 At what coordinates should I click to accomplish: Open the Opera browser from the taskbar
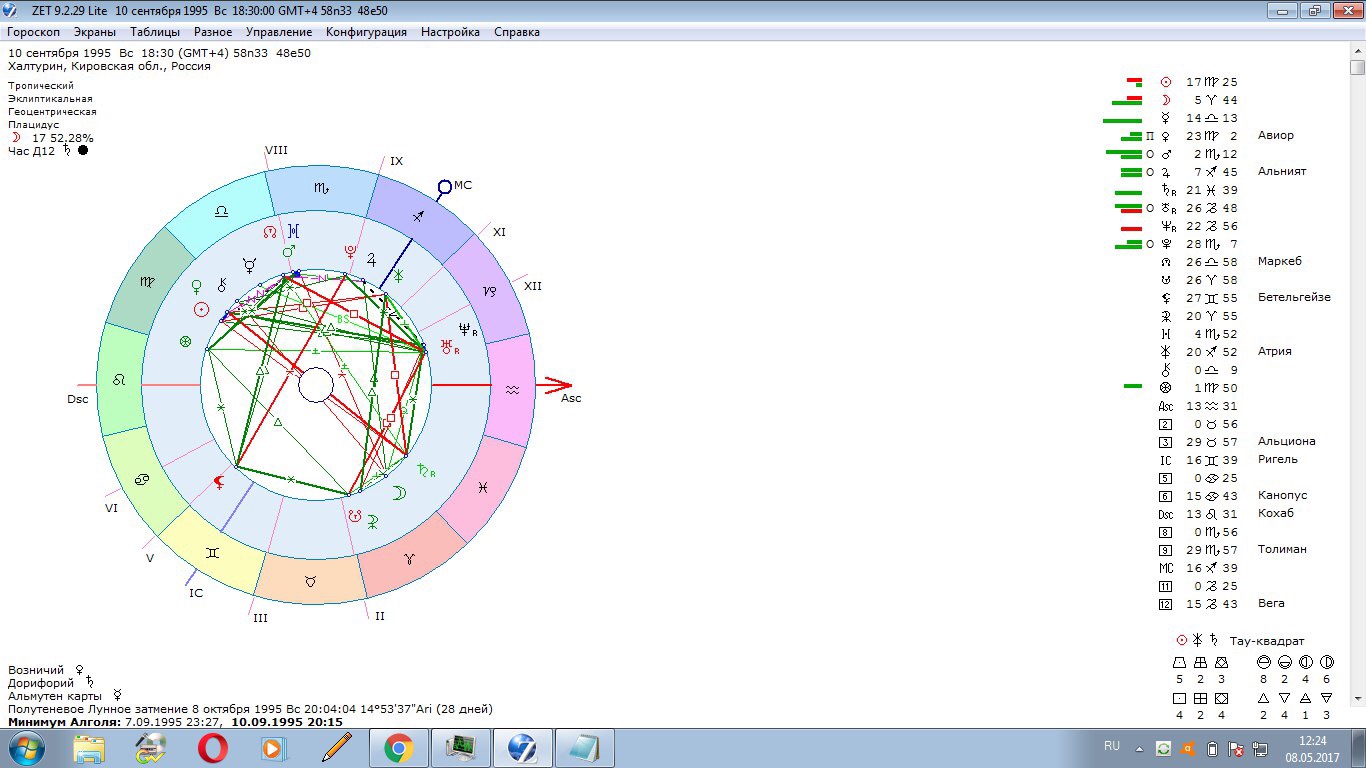pos(212,748)
